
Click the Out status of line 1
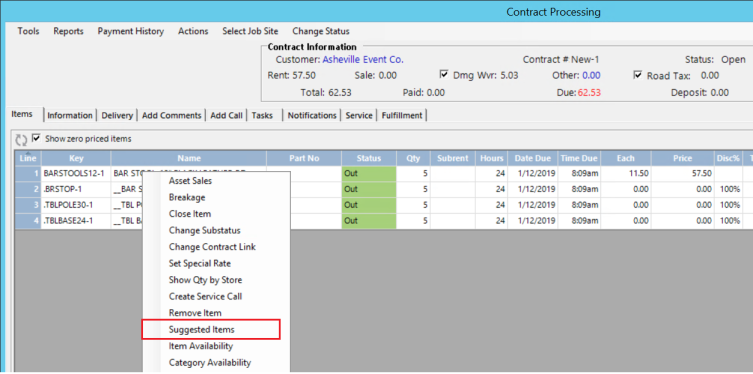pos(369,173)
